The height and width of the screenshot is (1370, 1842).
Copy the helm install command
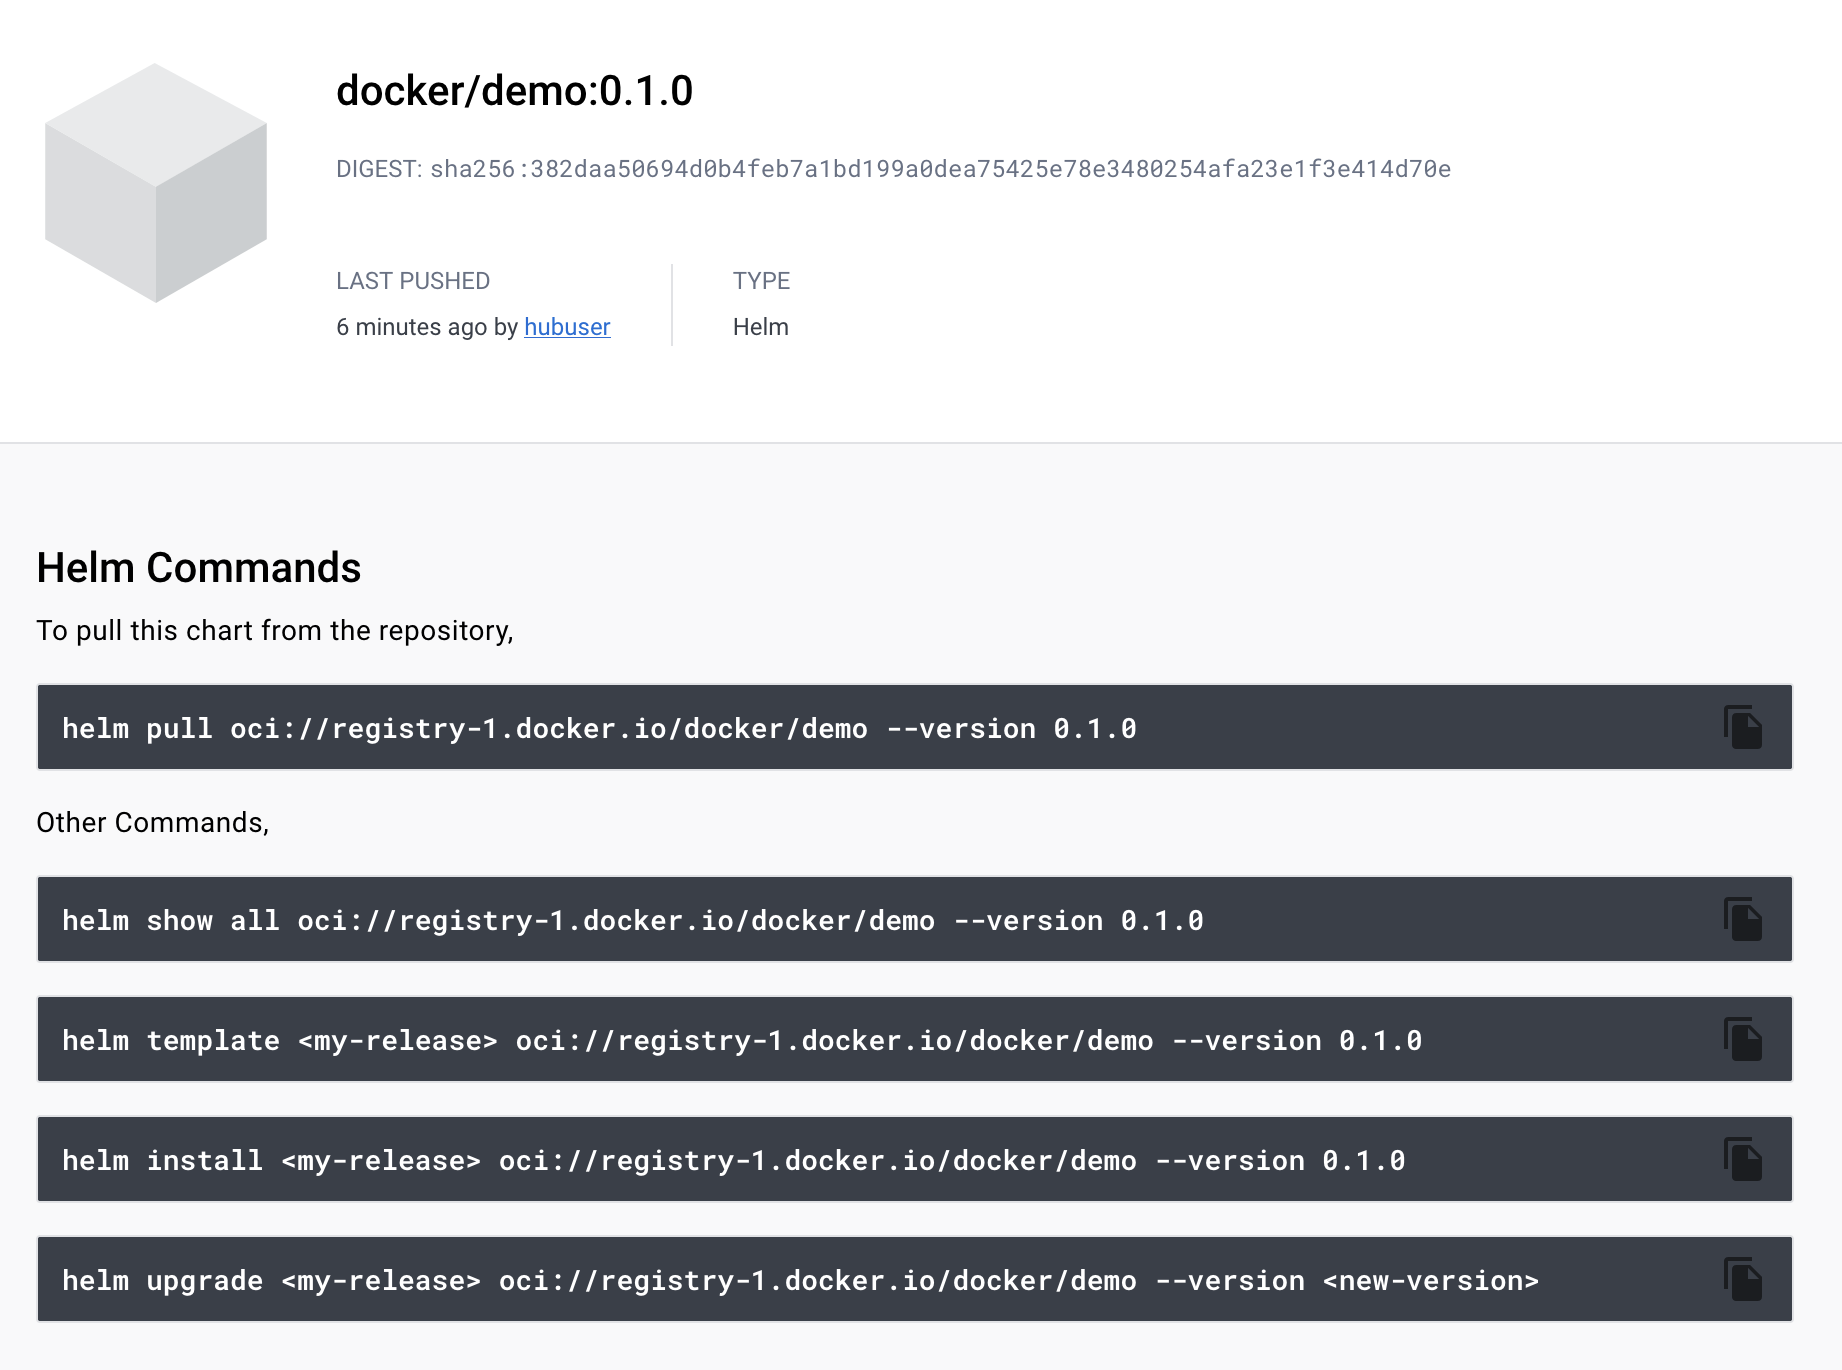(x=1742, y=1159)
